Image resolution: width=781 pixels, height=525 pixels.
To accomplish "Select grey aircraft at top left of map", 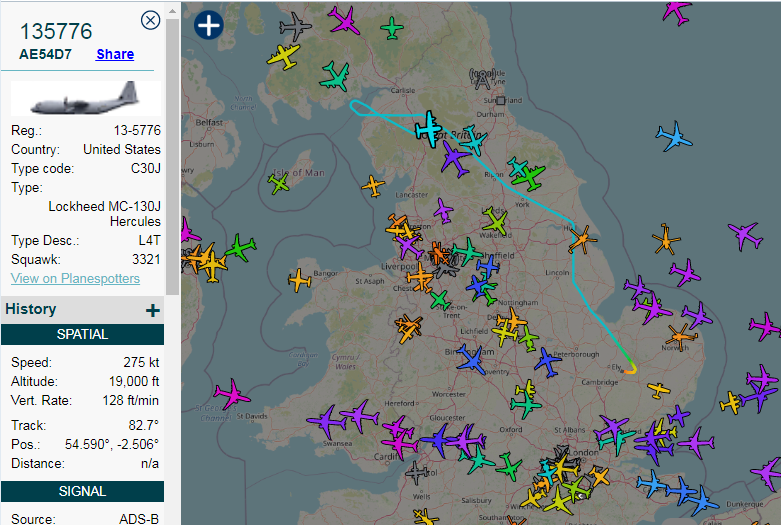I will 295,26.
